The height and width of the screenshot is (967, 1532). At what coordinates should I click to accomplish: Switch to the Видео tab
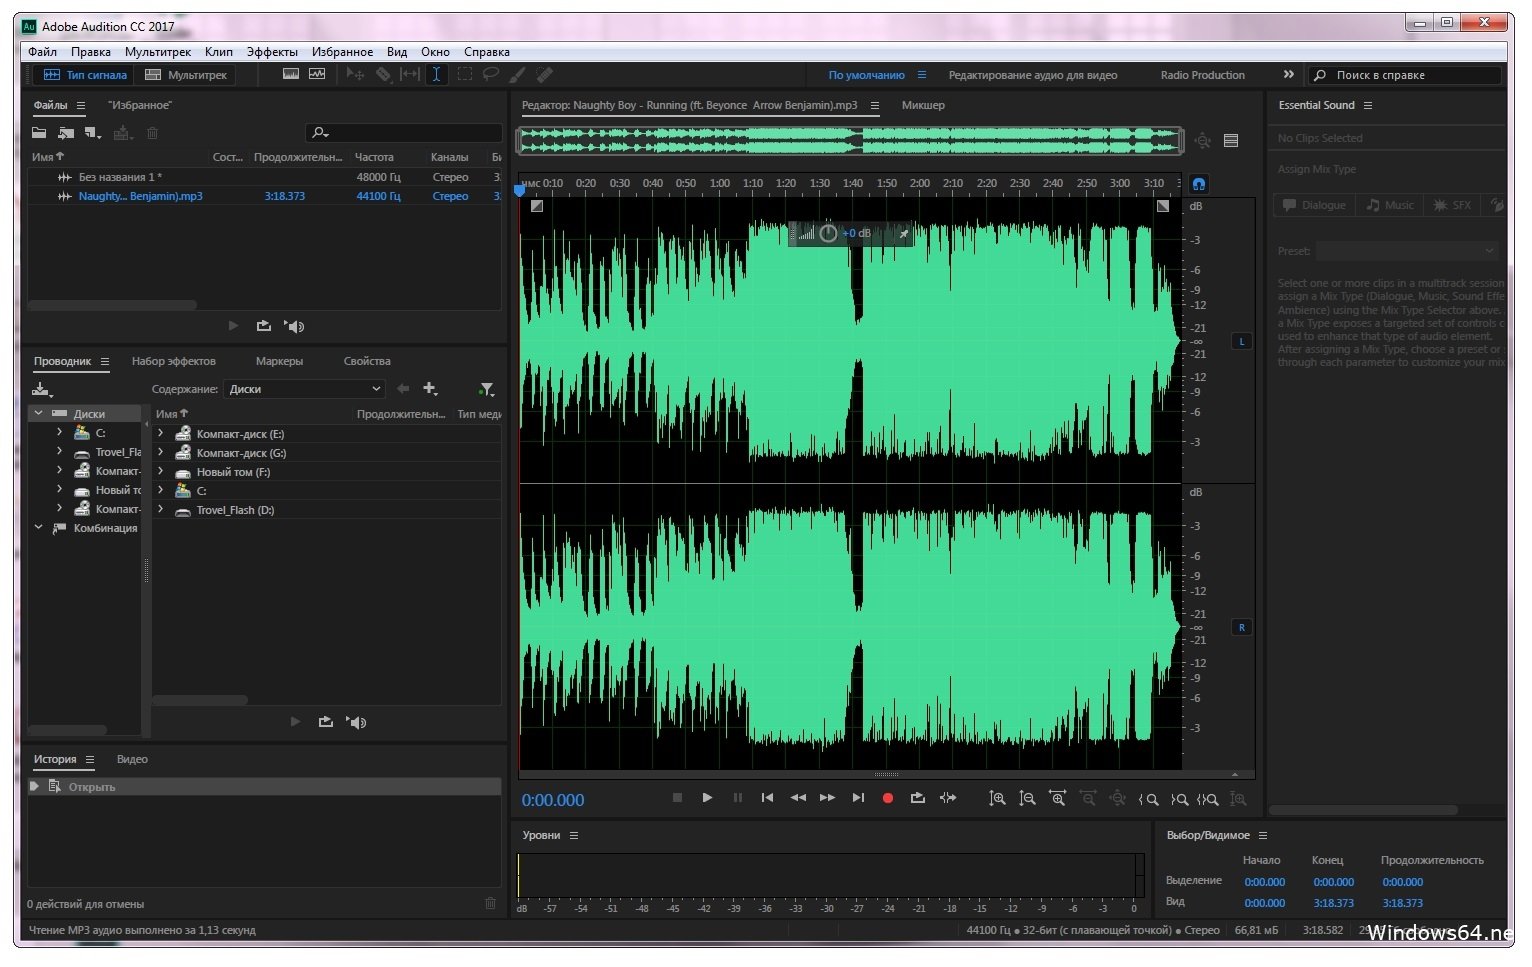(132, 759)
